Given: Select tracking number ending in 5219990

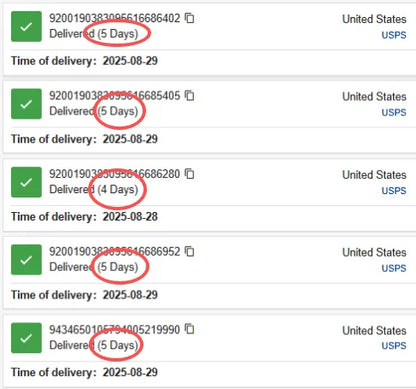Looking at the screenshot, I should pyautogui.click(x=115, y=330).
